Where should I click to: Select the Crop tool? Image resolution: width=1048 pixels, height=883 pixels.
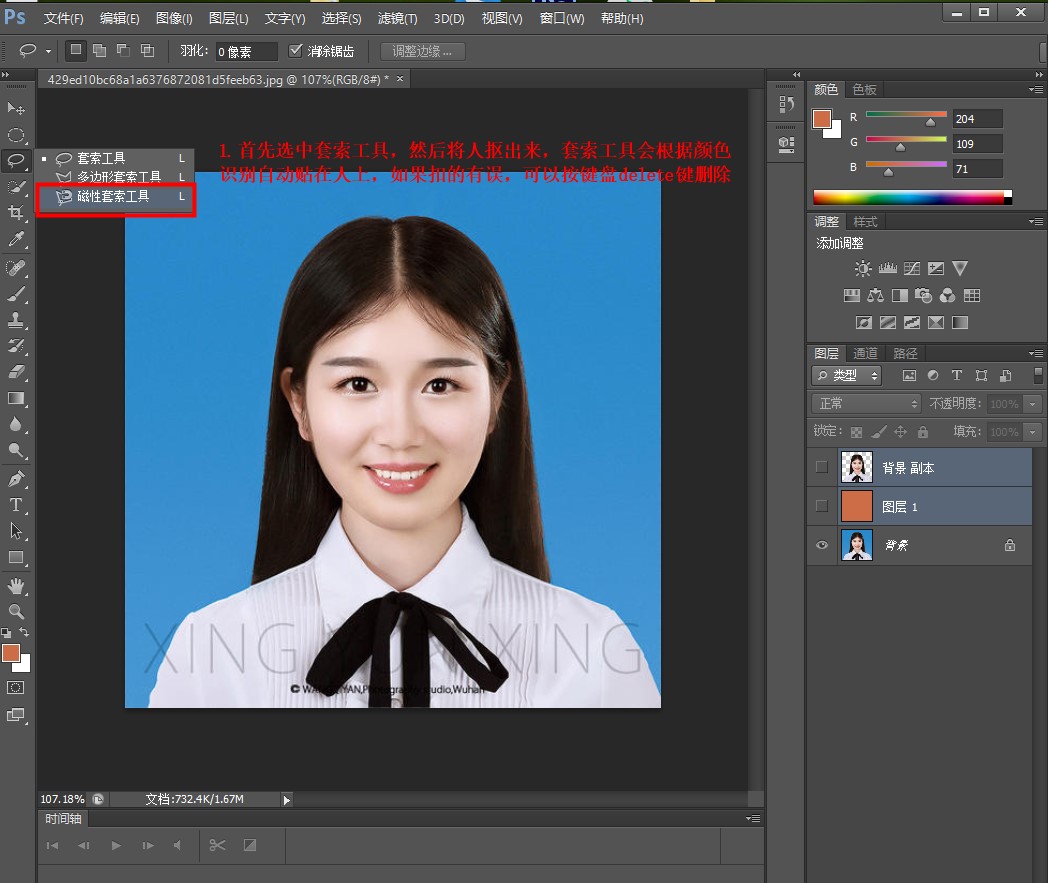coord(16,212)
